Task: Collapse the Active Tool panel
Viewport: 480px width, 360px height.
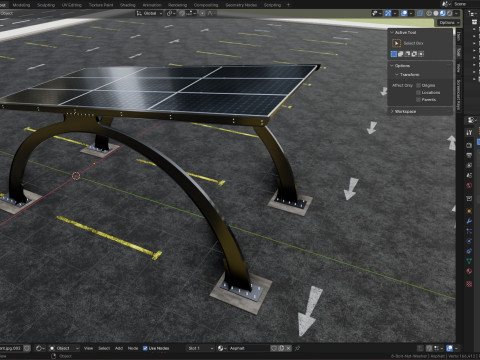Action: pyautogui.click(x=392, y=32)
